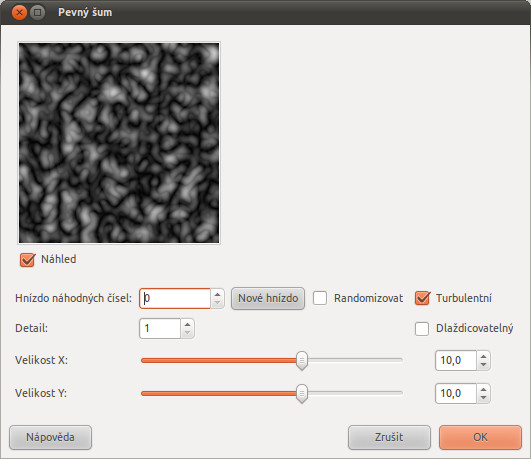
Task: Click the Velikost X slider handle
Action: pos(302,360)
